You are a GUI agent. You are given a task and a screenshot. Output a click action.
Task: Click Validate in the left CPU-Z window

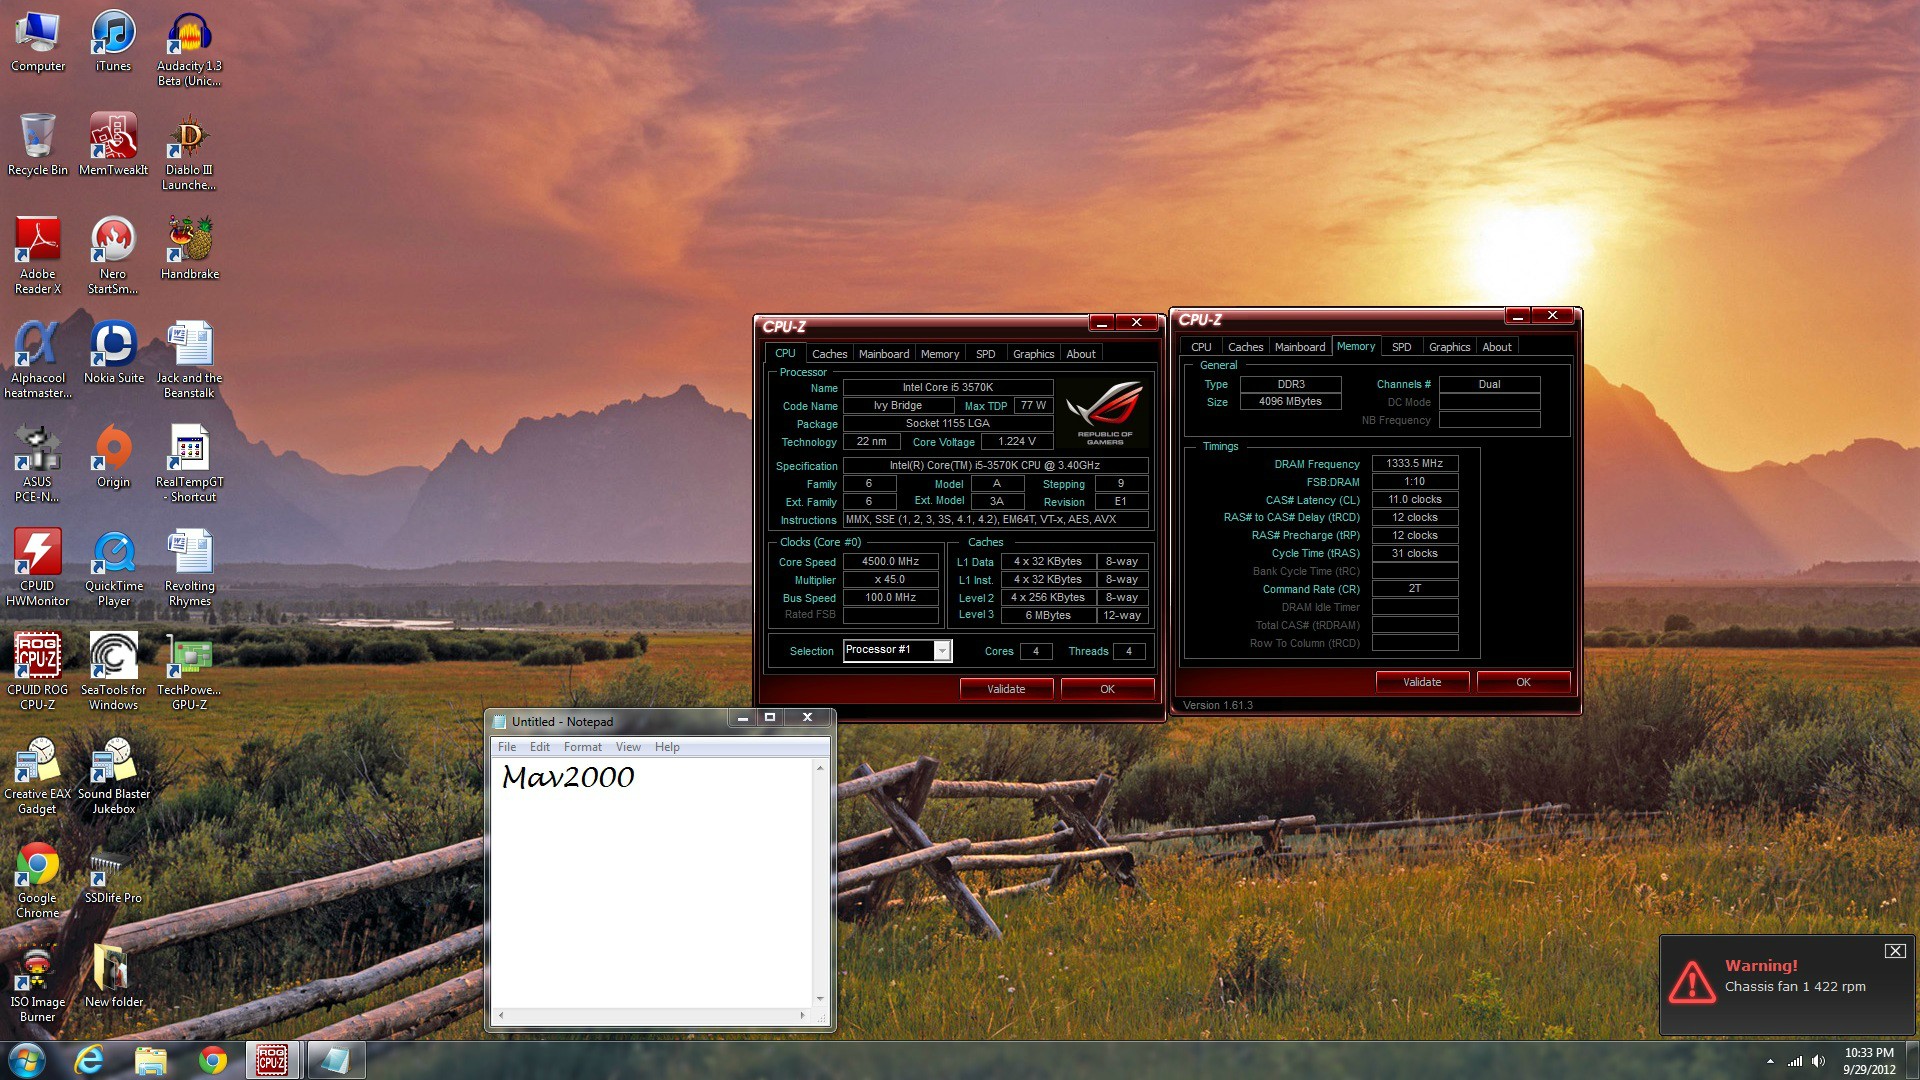1006,689
